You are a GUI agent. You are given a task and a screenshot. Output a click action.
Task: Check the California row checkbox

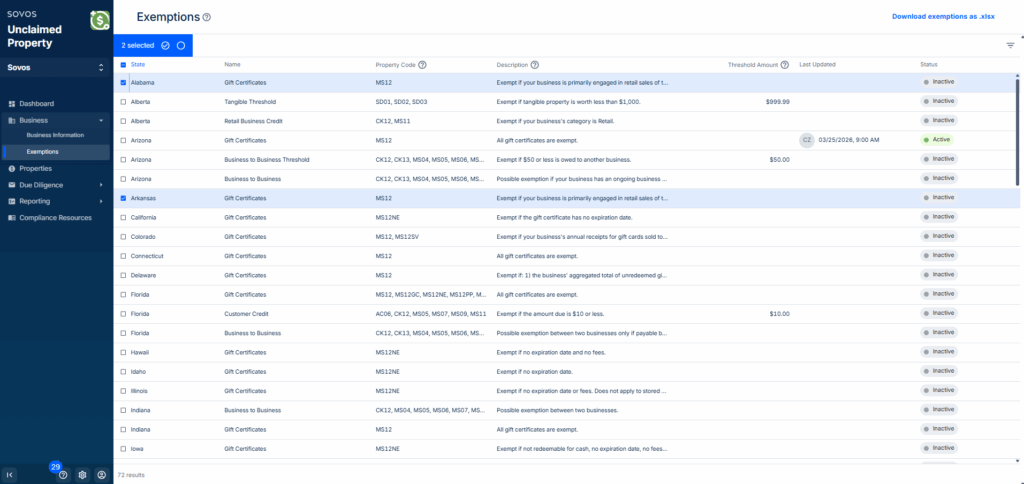tap(123, 217)
